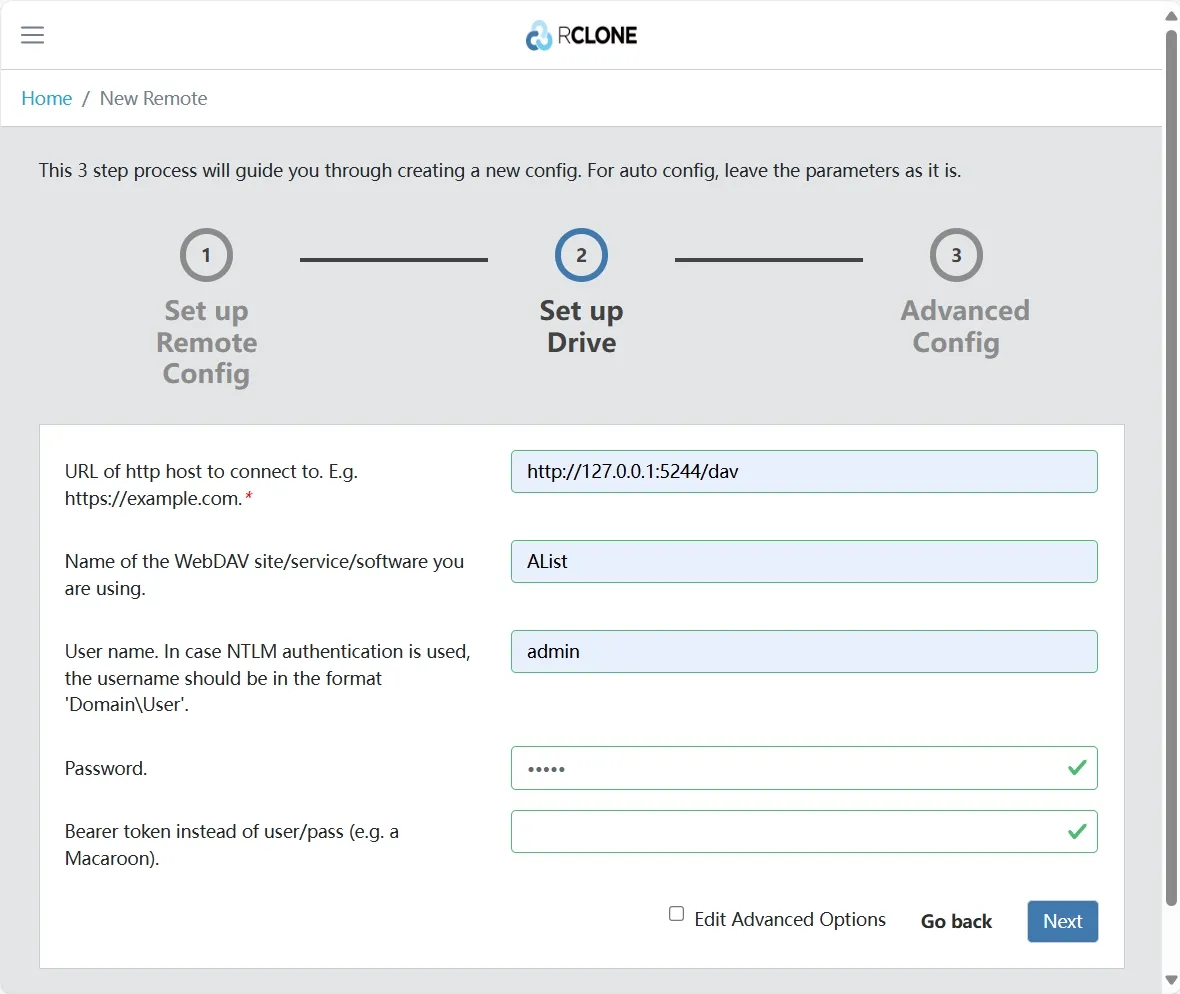The height and width of the screenshot is (994, 1180).
Task: Click green checkmark in Bearer token field
Action: [1077, 831]
